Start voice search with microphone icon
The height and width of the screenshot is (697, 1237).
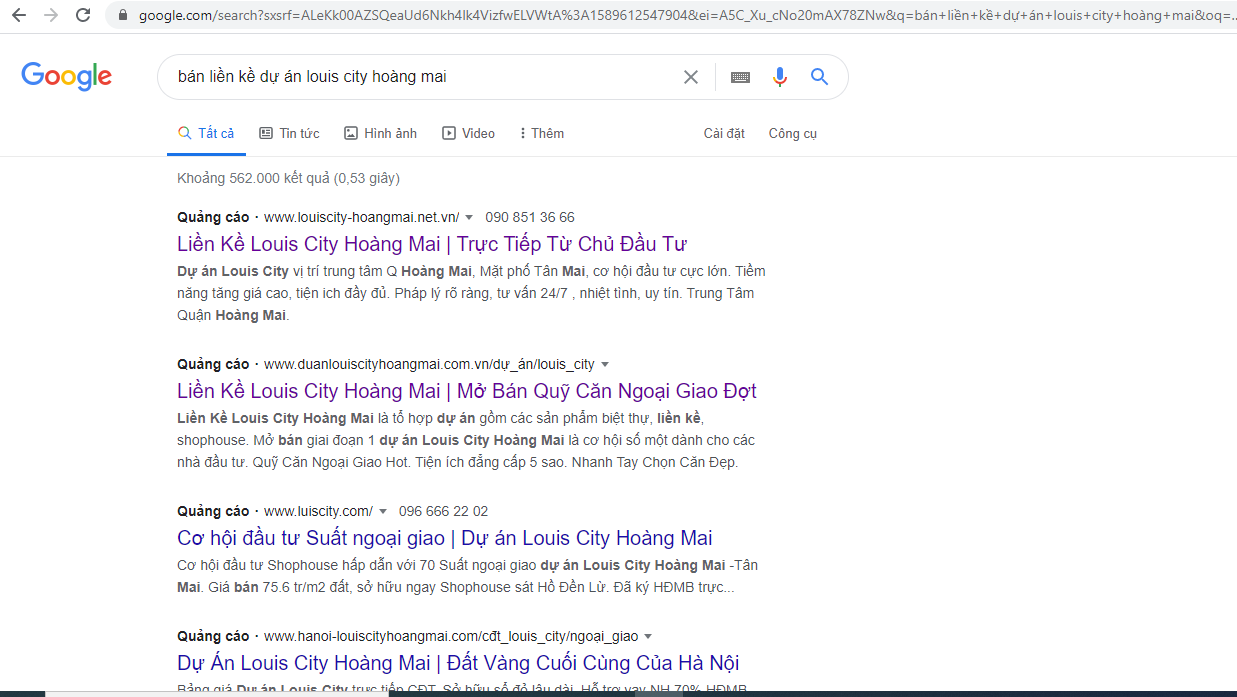point(780,77)
